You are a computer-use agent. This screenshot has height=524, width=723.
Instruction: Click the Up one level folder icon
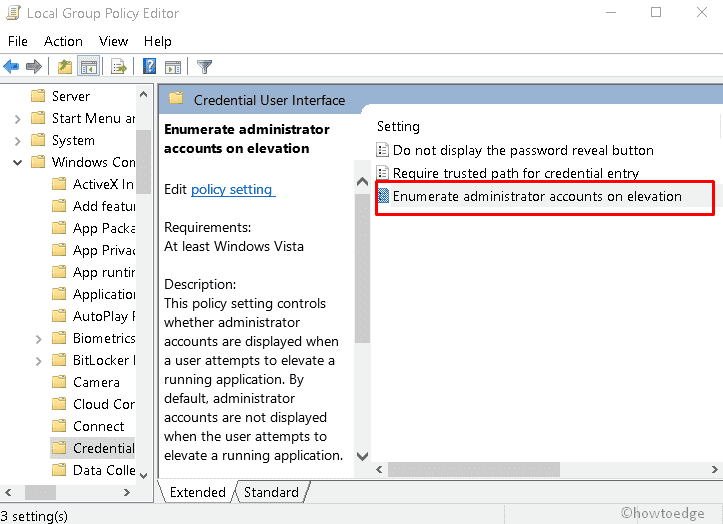65,67
